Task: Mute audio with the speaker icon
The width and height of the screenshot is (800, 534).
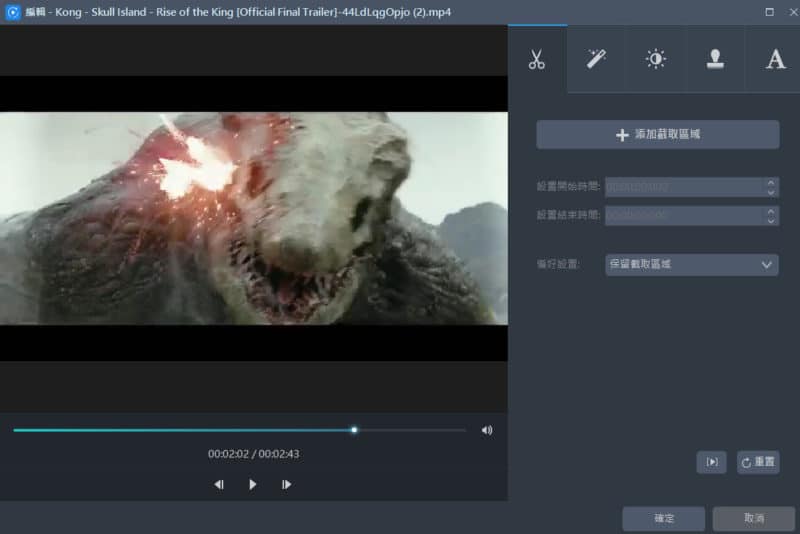Action: 487,430
